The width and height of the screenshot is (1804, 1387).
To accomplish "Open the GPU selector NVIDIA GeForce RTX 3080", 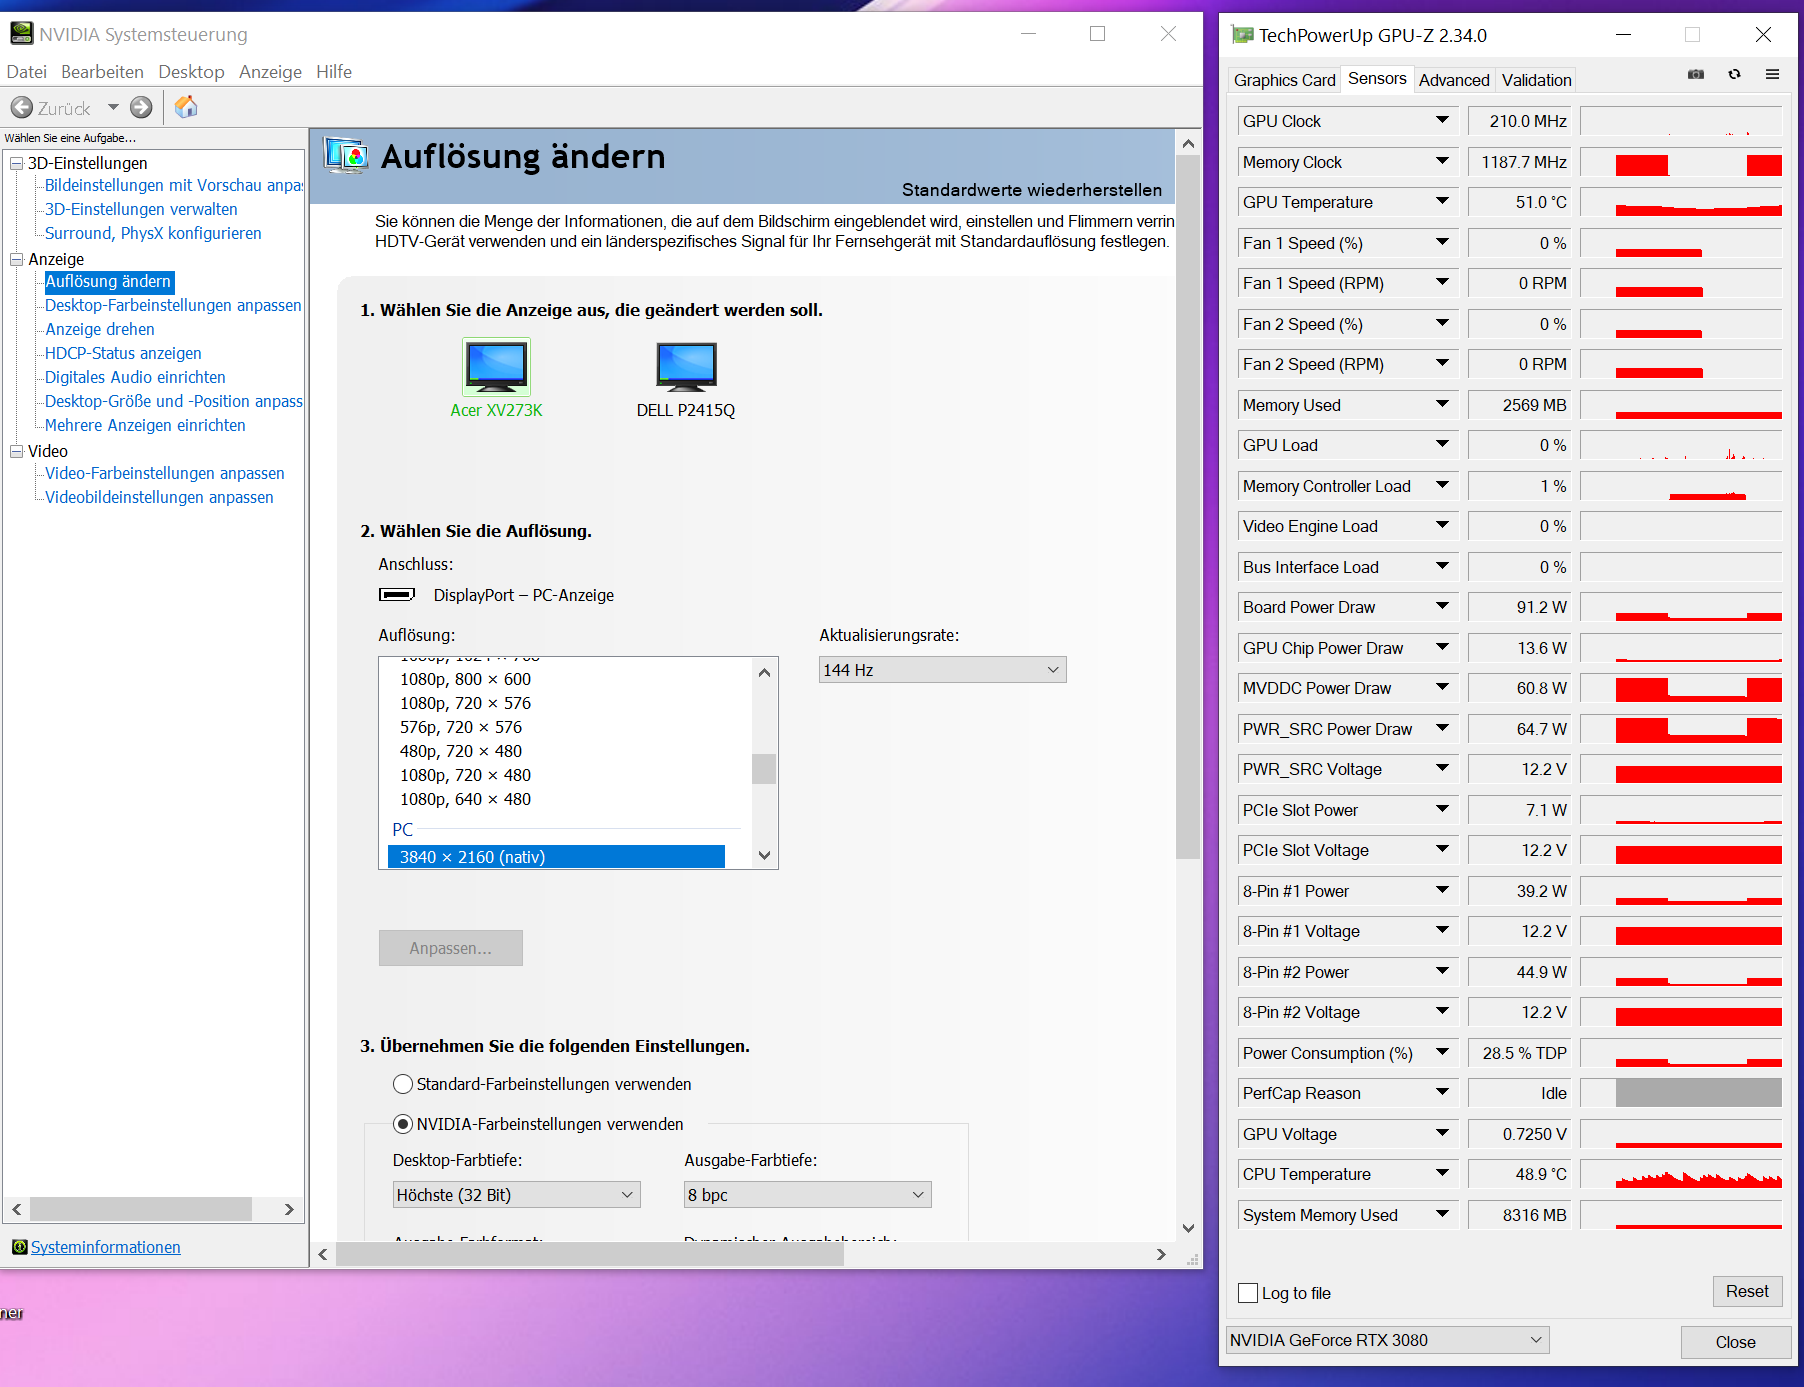I will click(1387, 1340).
